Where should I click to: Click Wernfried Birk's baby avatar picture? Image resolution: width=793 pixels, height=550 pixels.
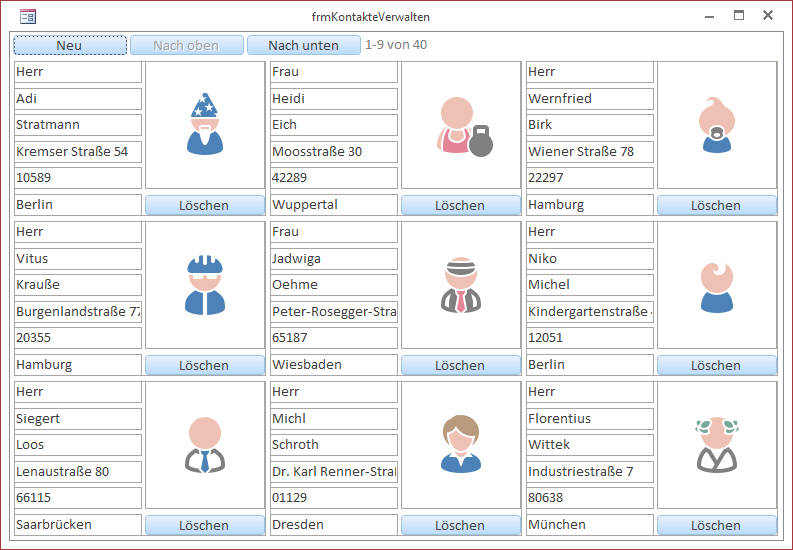tap(716, 125)
